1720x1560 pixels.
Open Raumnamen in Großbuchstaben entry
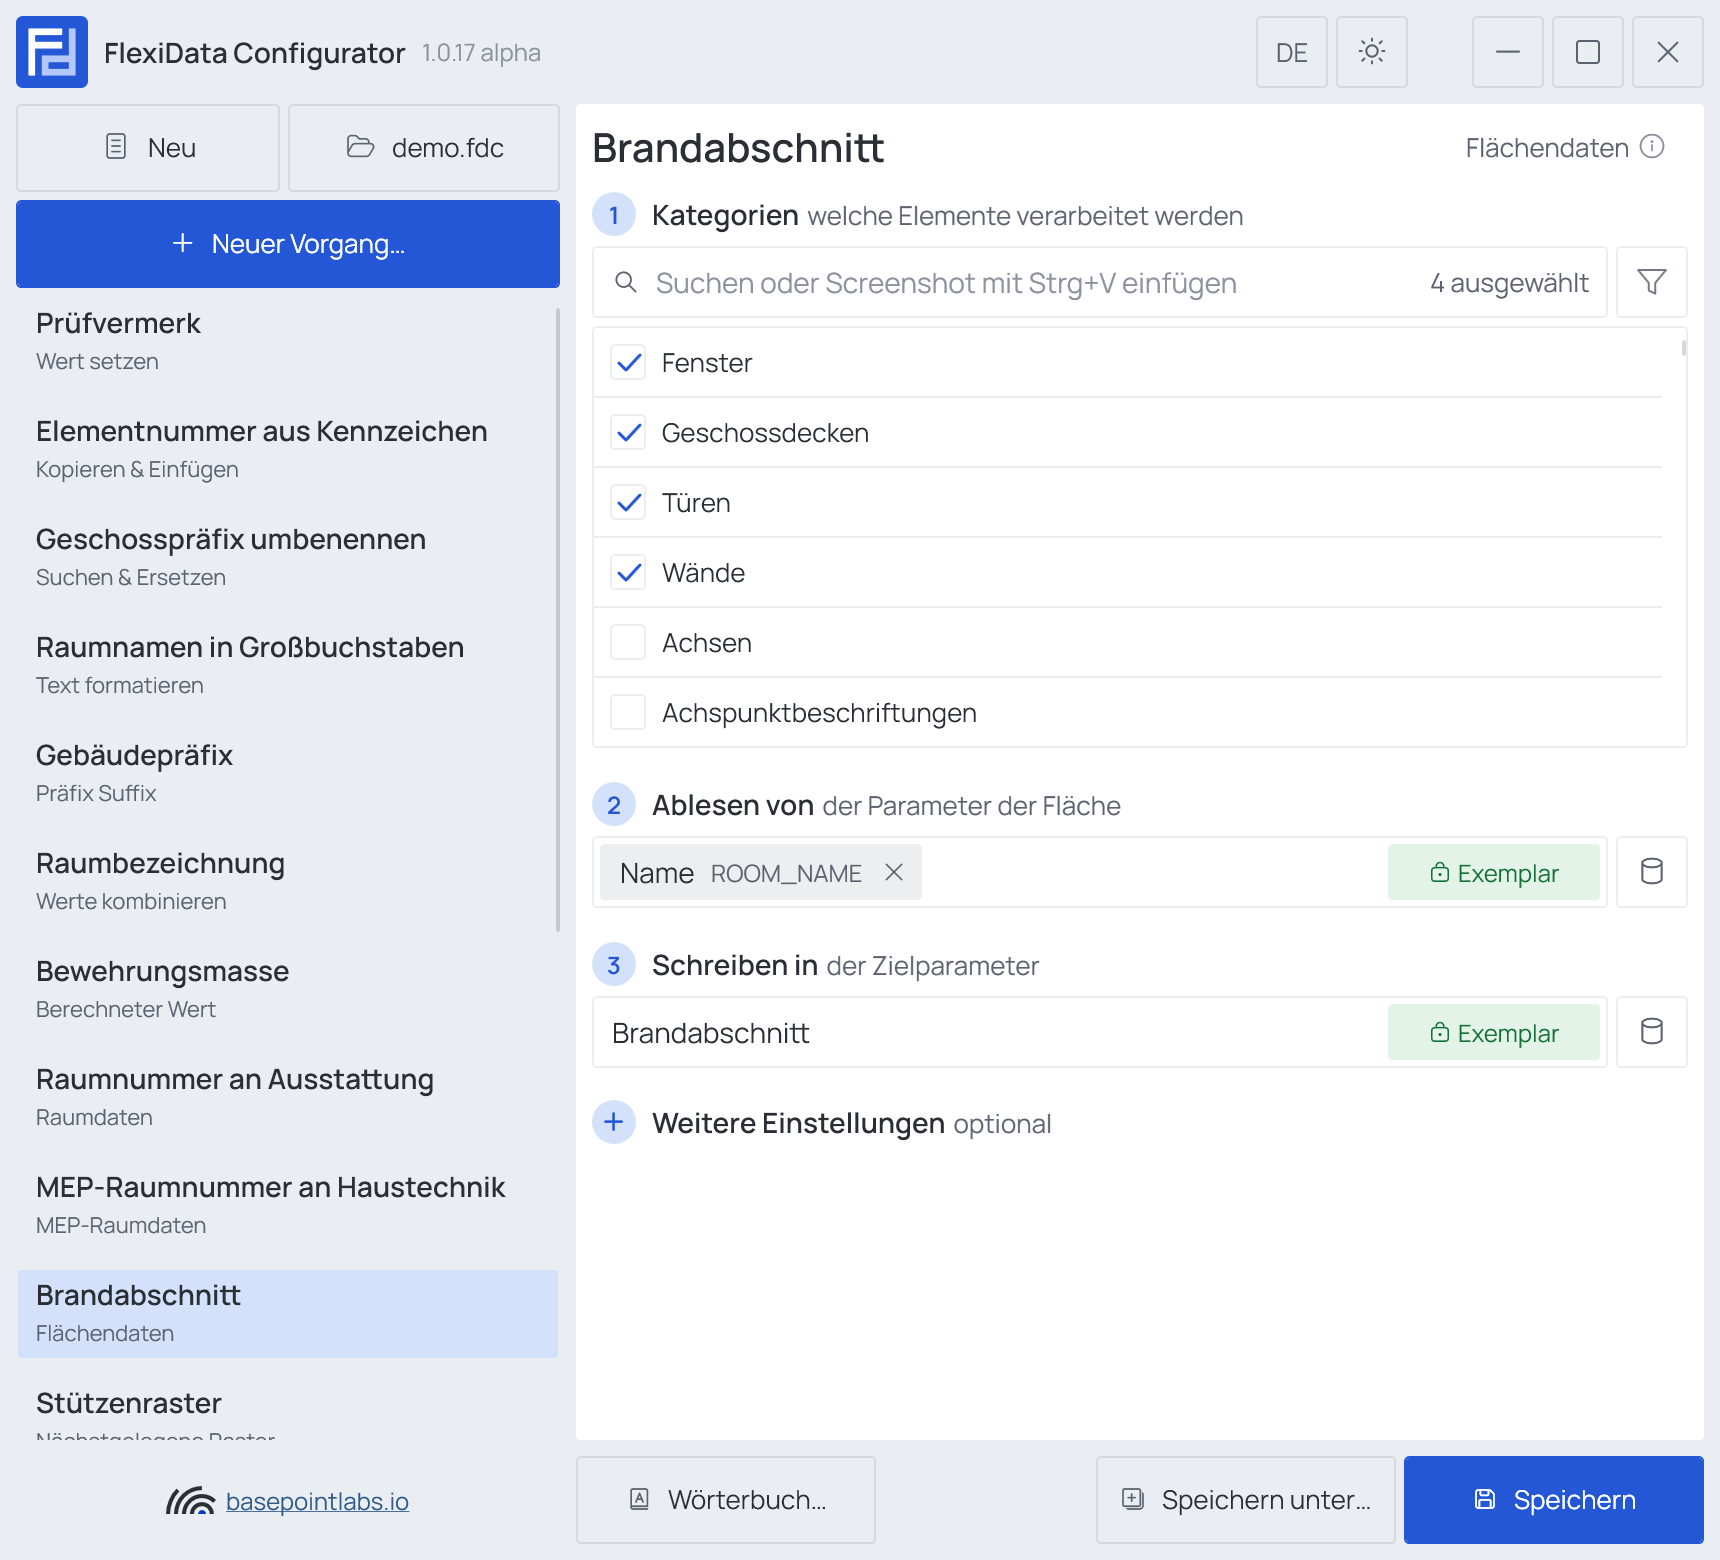pyautogui.click(x=287, y=666)
